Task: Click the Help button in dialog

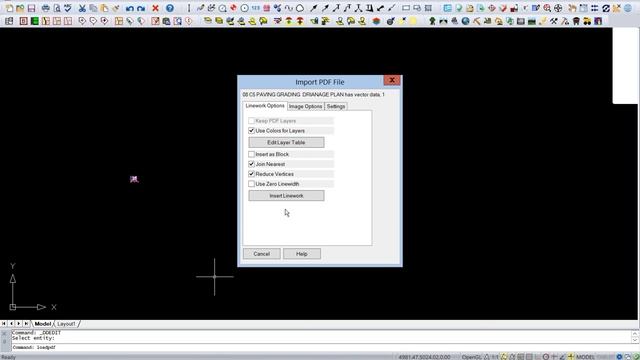Action: [302, 254]
